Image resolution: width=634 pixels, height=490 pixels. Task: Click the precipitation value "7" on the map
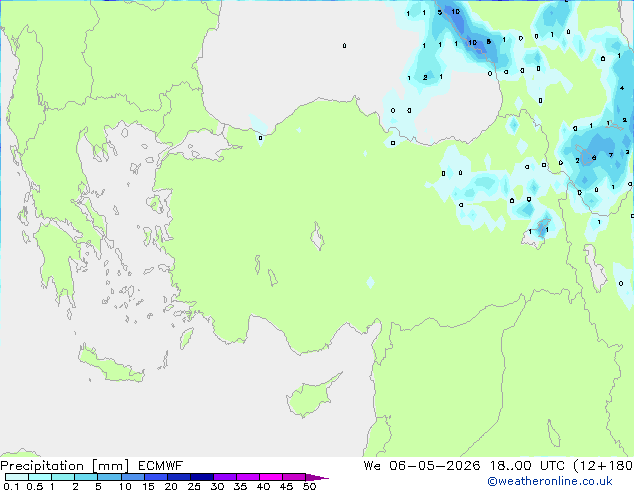611,155
